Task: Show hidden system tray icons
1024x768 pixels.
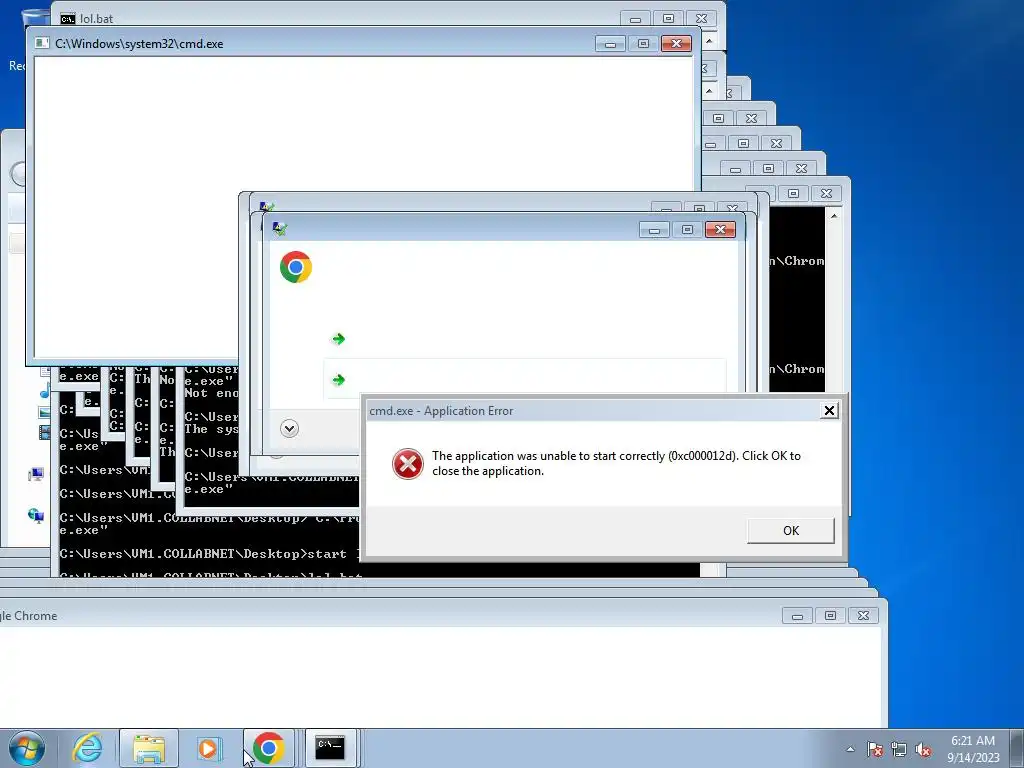Action: [x=850, y=749]
